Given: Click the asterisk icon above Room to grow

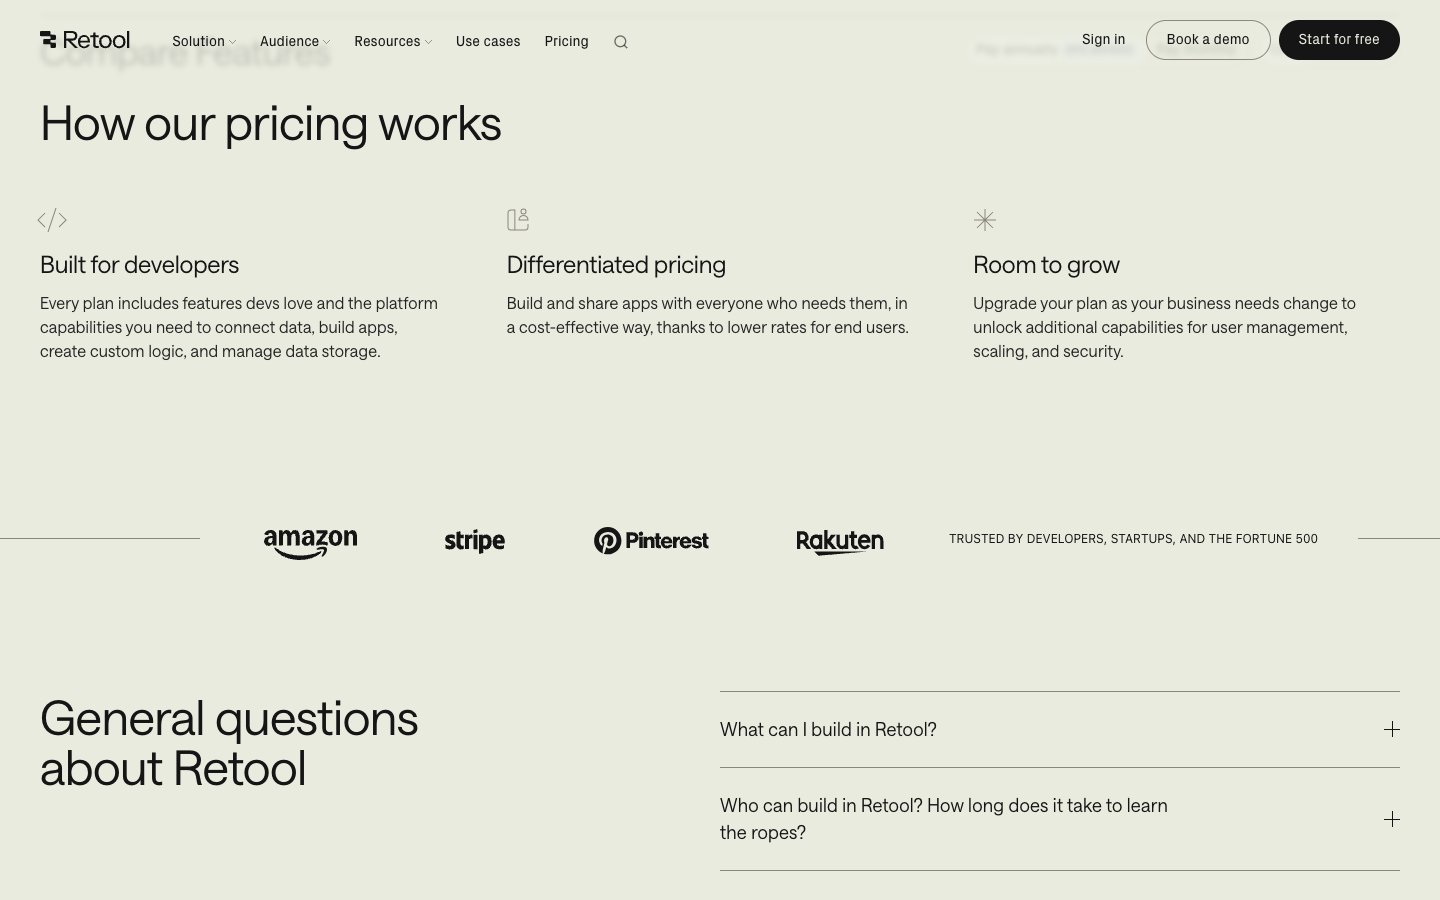Looking at the screenshot, I should pyautogui.click(x=985, y=220).
